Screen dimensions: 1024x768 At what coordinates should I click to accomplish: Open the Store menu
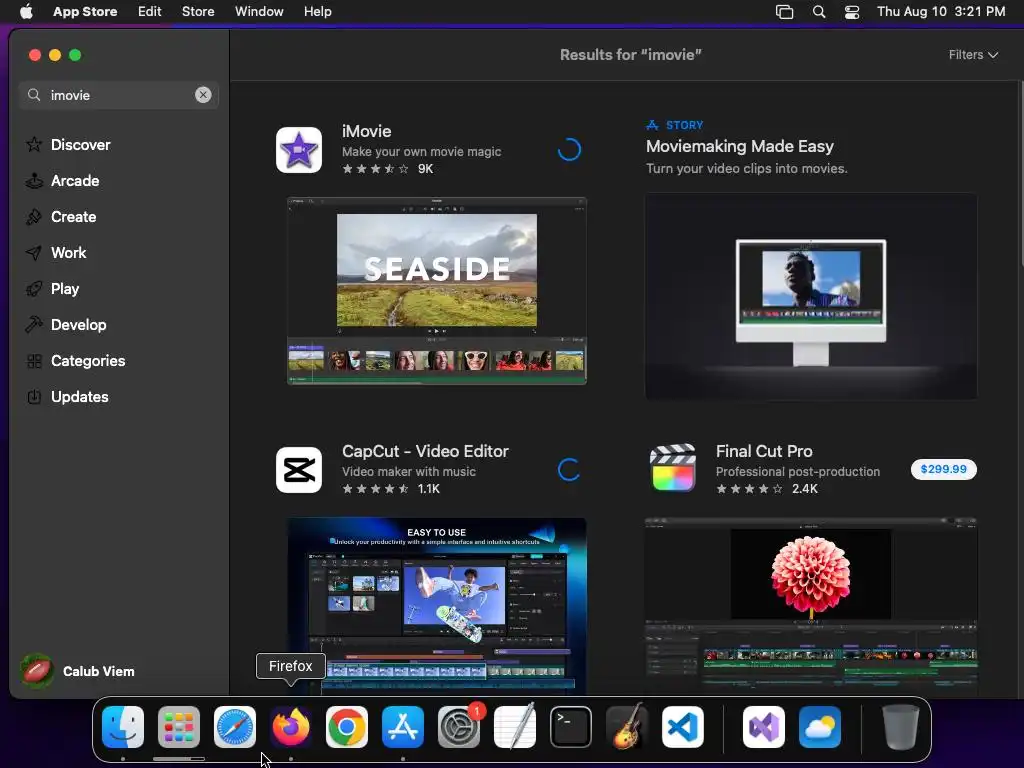pos(198,11)
